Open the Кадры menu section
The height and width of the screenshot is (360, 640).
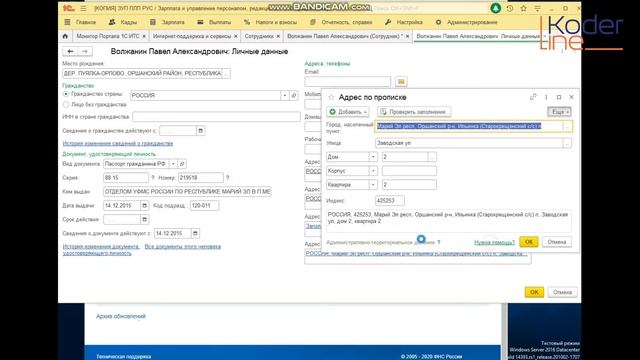coord(123,22)
